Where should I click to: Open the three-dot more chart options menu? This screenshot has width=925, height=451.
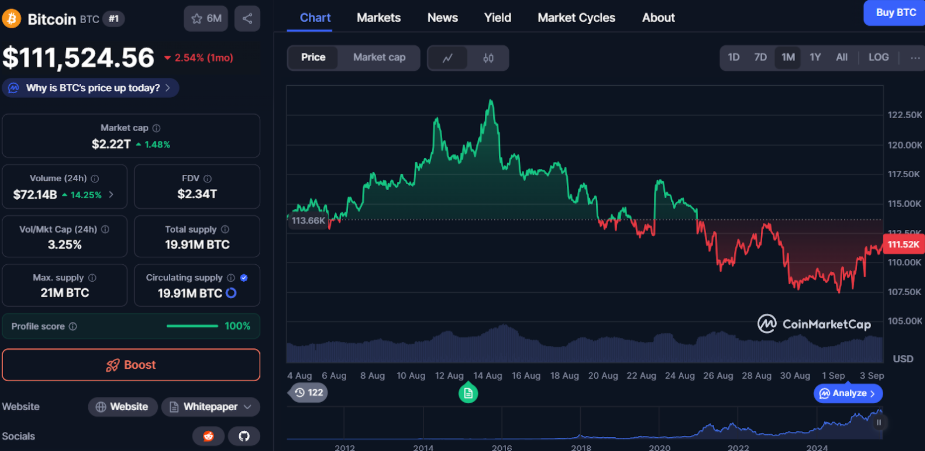914,58
